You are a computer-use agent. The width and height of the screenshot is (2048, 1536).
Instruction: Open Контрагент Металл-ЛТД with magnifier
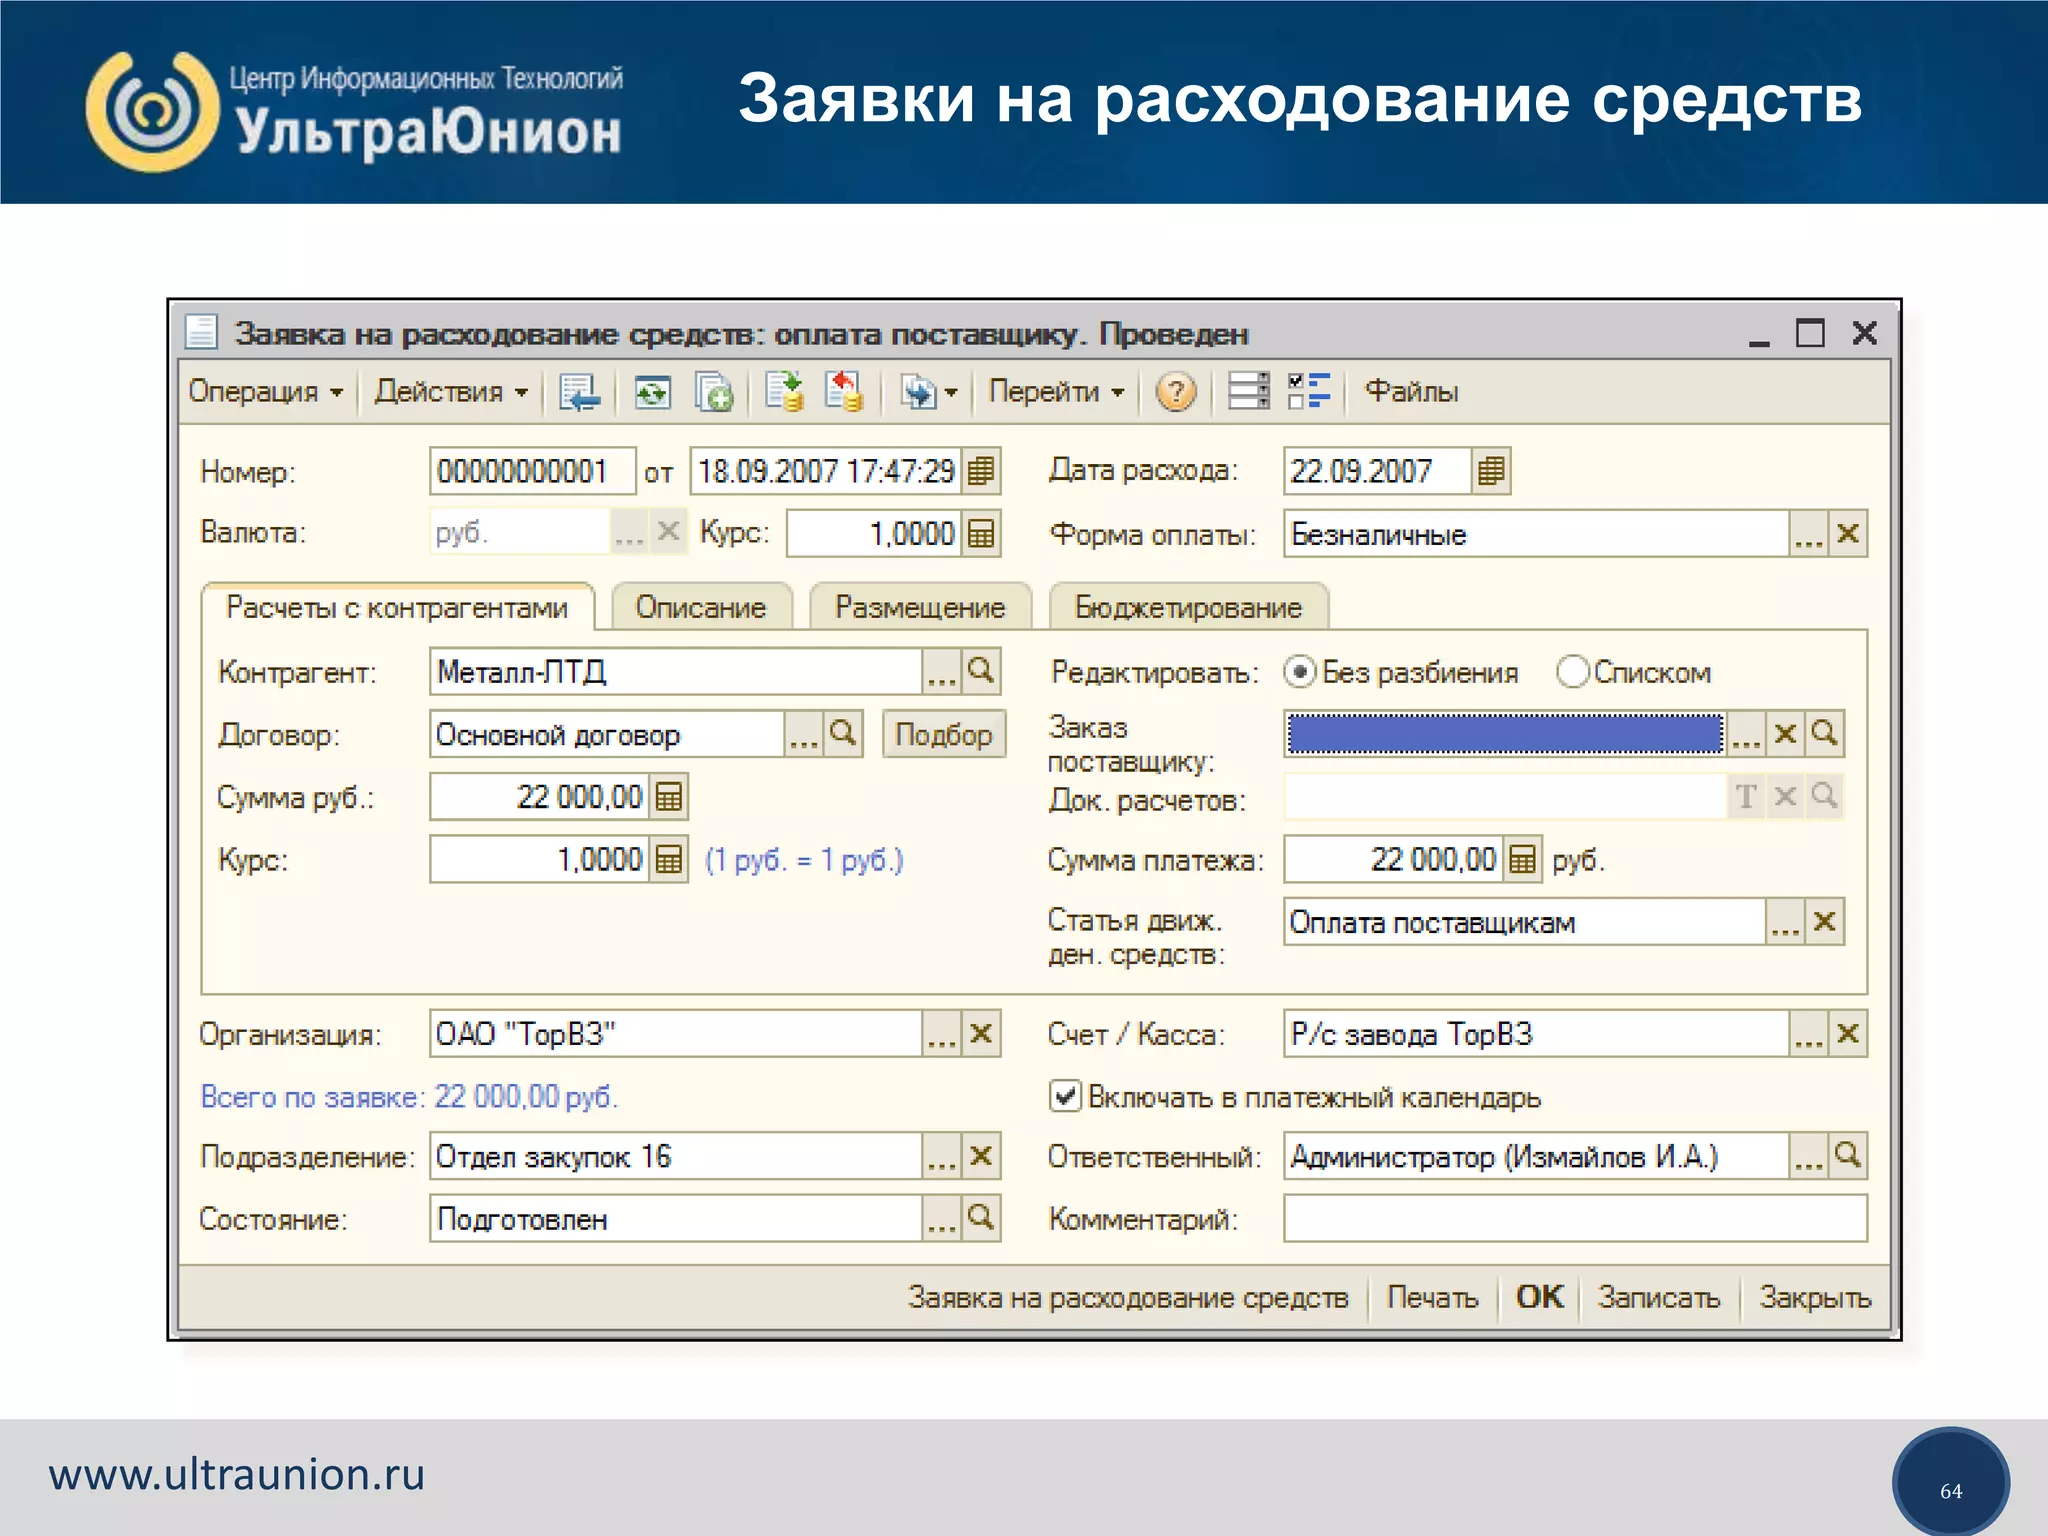pyautogui.click(x=981, y=671)
